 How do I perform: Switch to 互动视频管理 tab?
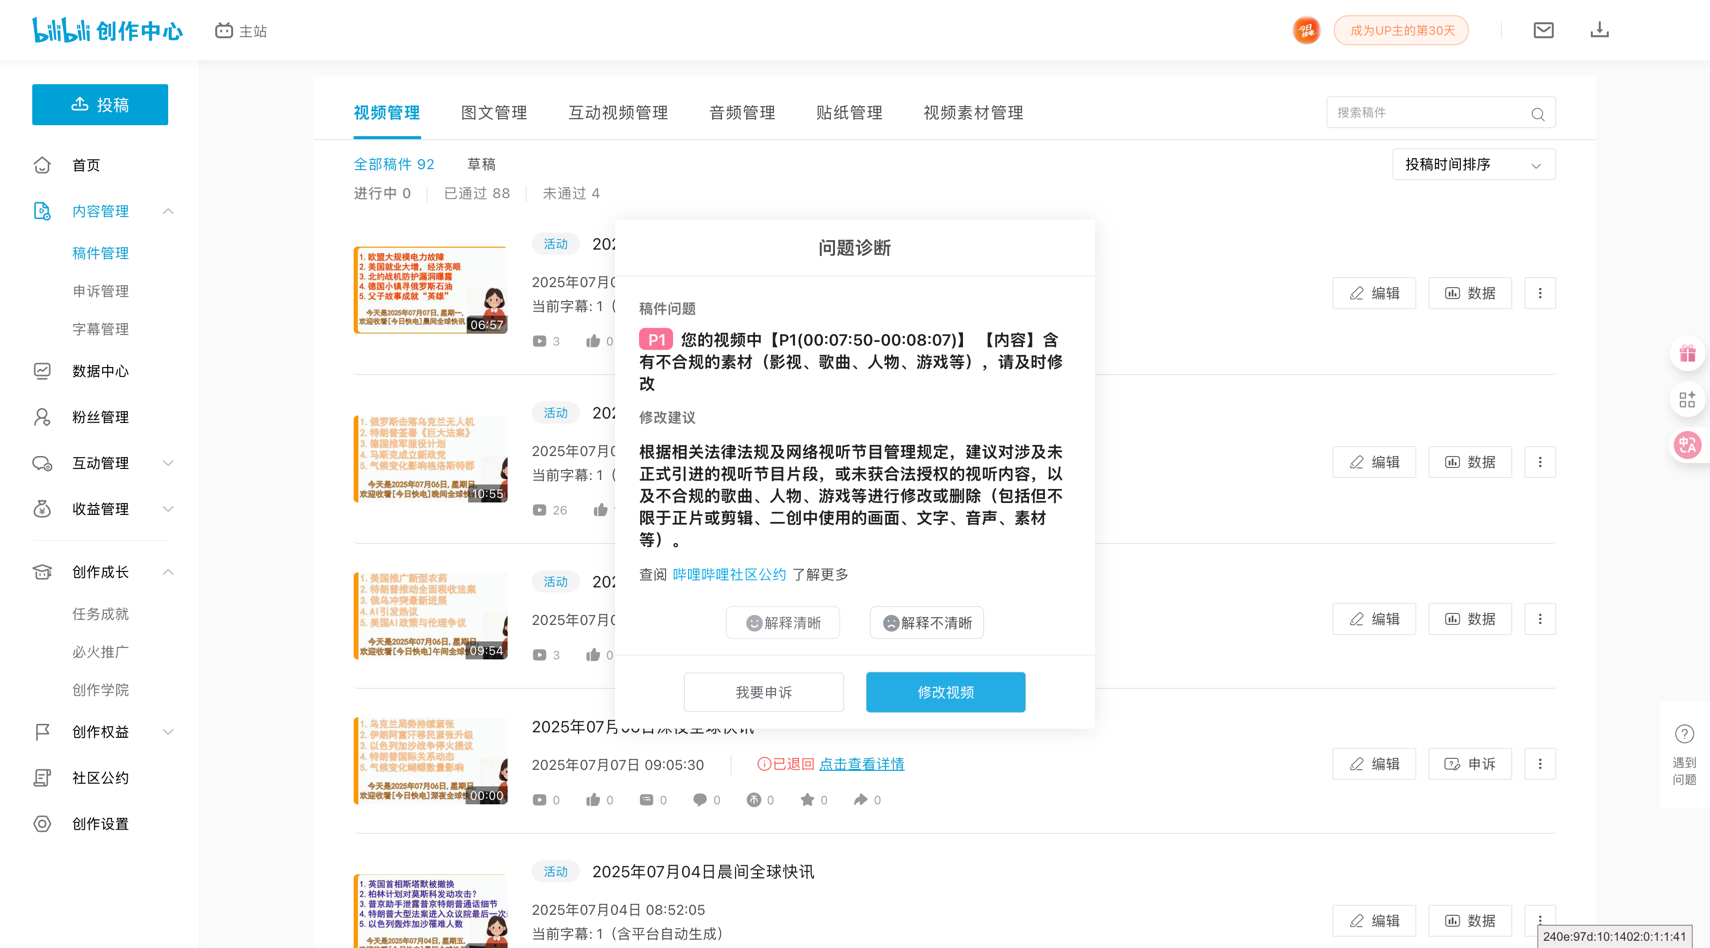(618, 113)
